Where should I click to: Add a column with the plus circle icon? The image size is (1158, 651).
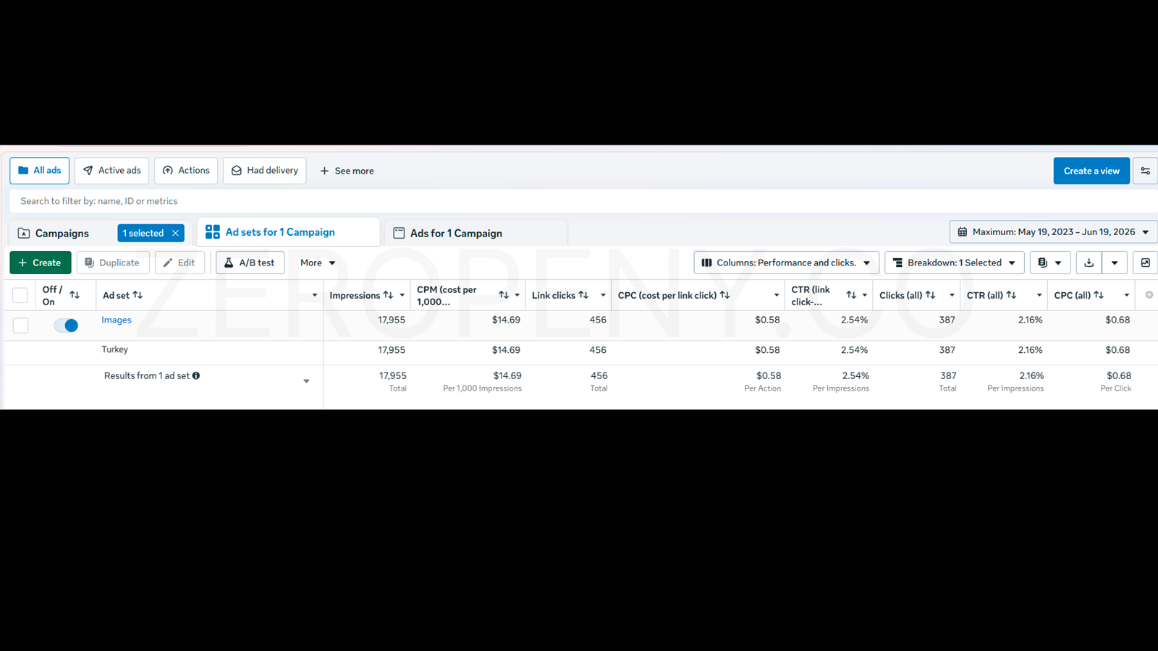1149,296
